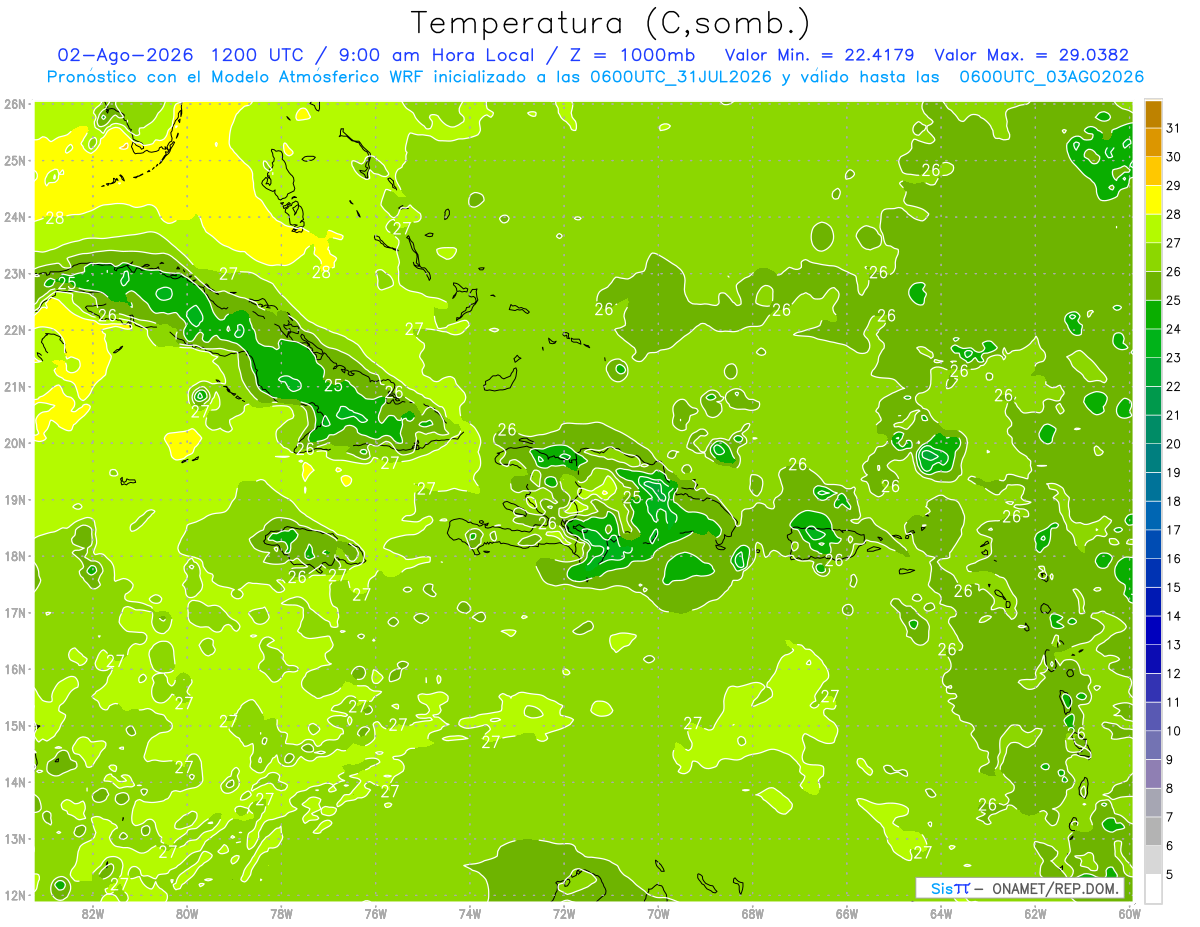Click the '64W' longitude label

click(x=941, y=914)
